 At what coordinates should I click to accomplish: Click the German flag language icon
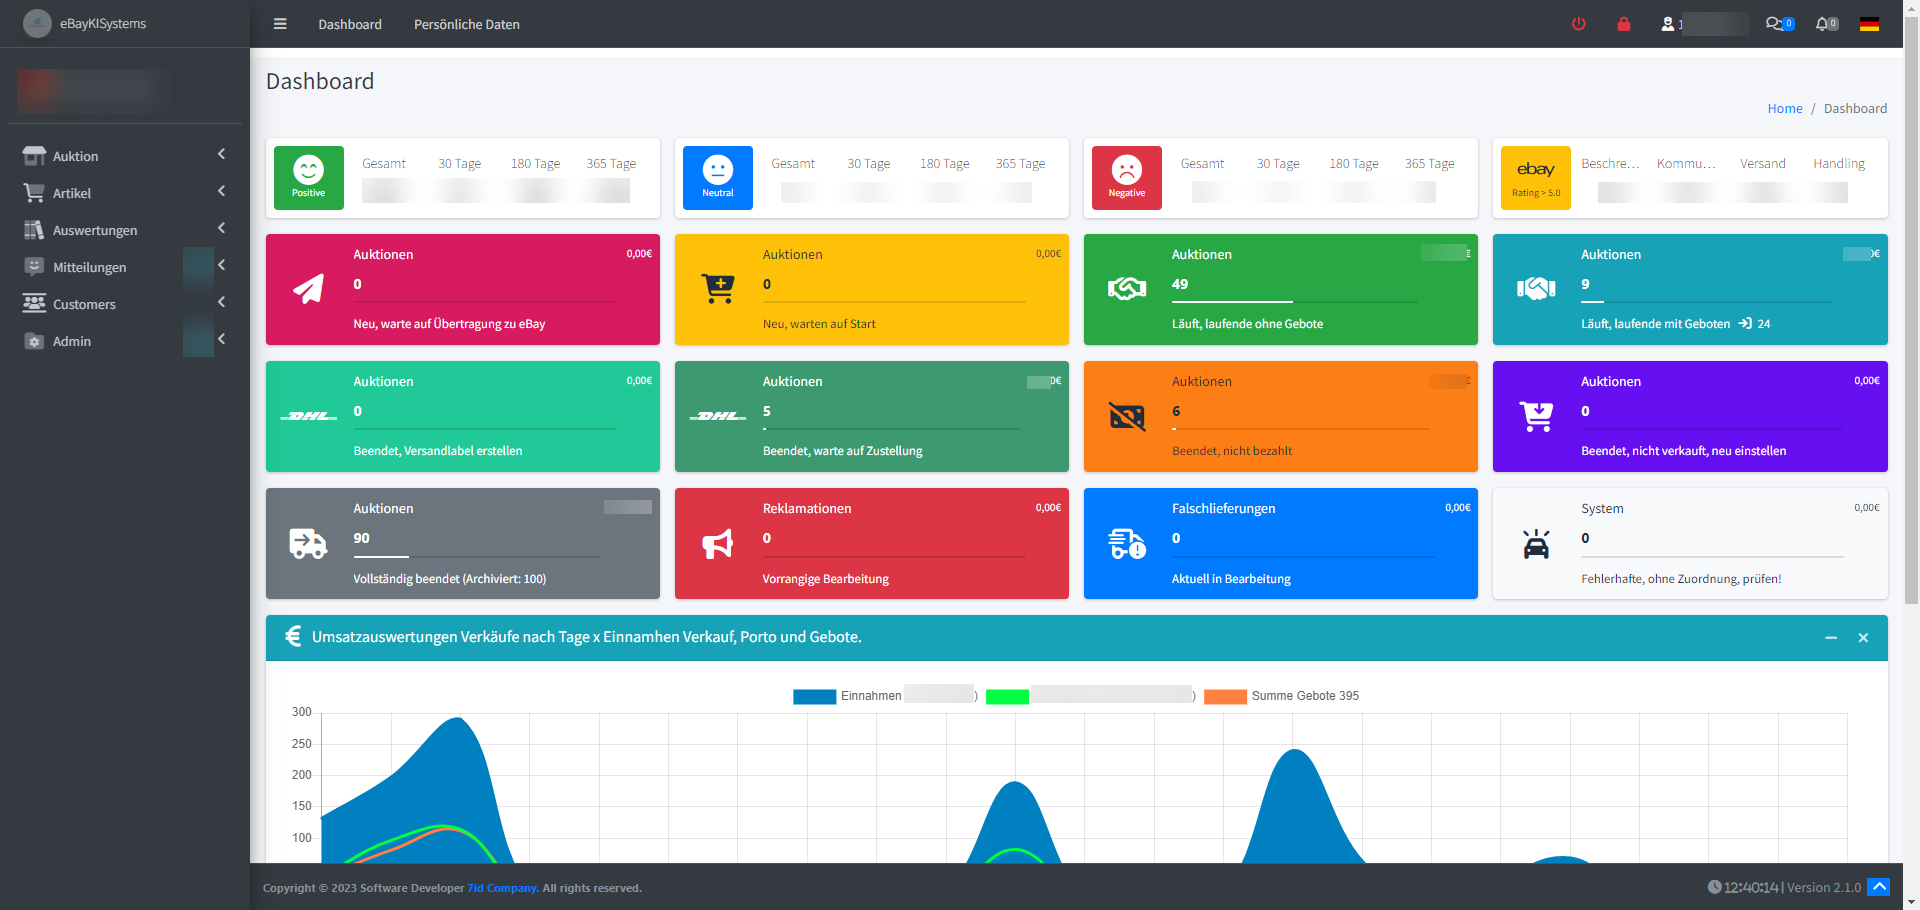click(x=1868, y=24)
